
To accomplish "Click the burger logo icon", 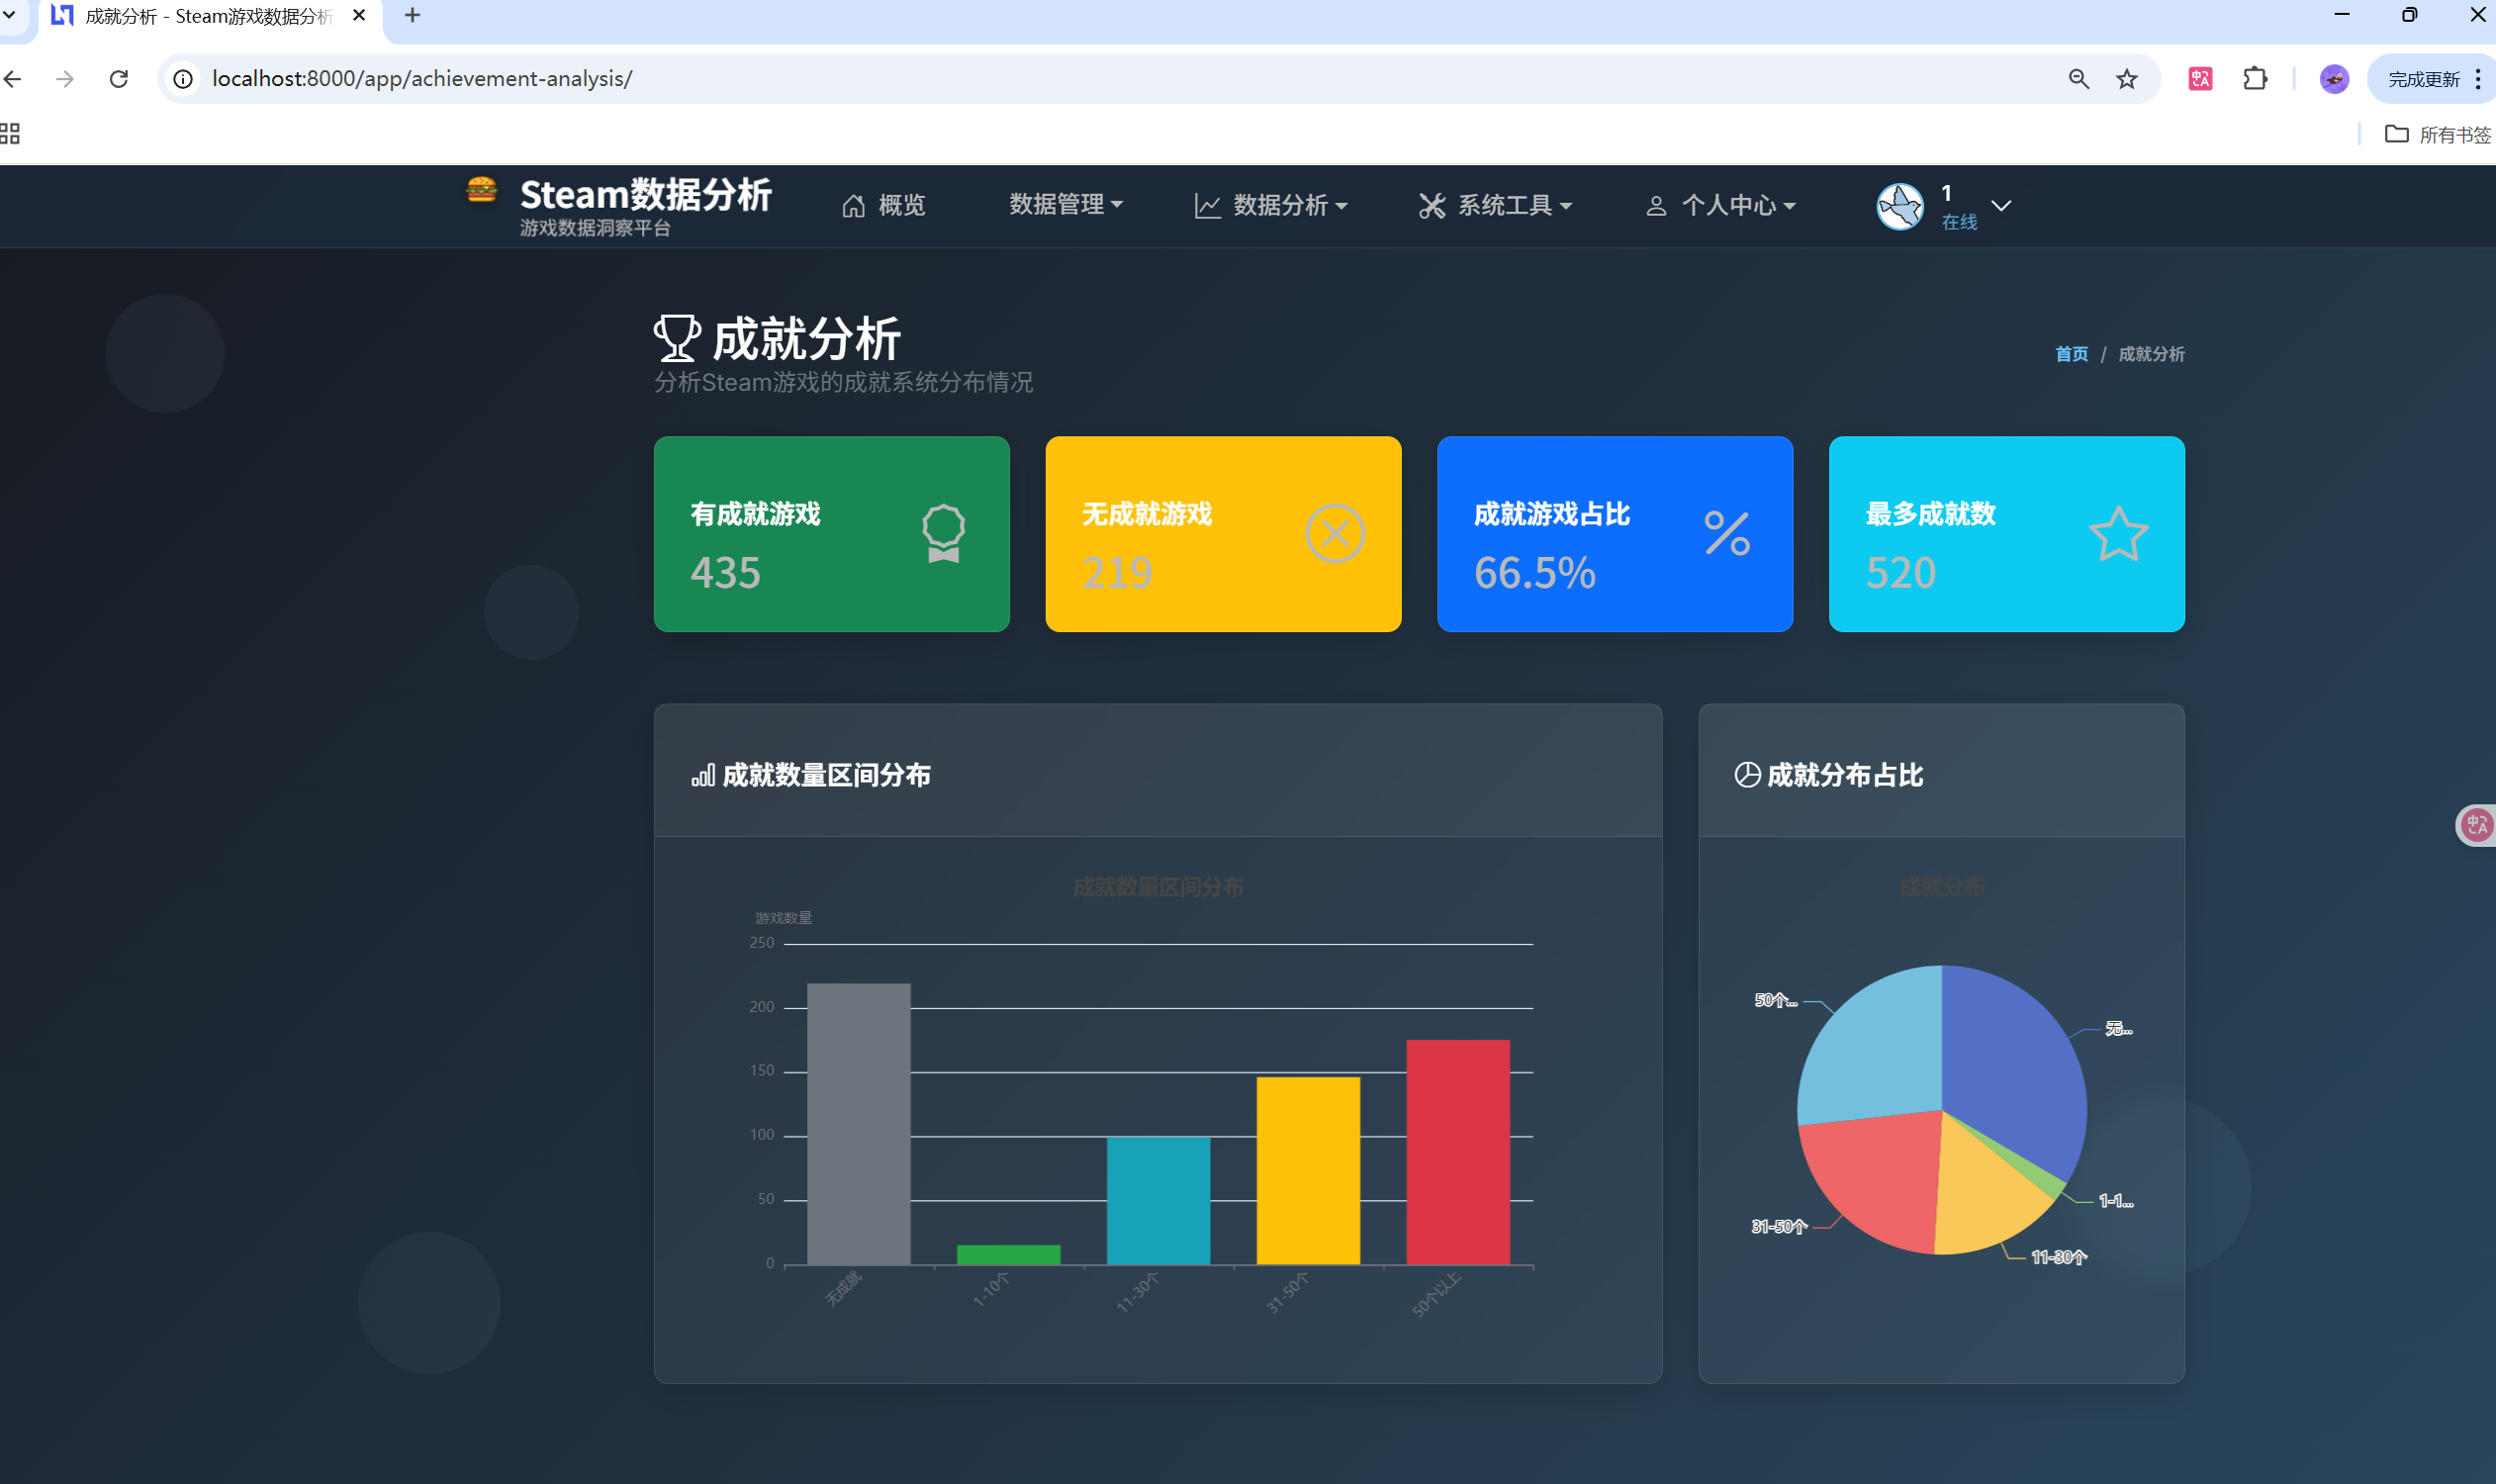I will click(481, 189).
